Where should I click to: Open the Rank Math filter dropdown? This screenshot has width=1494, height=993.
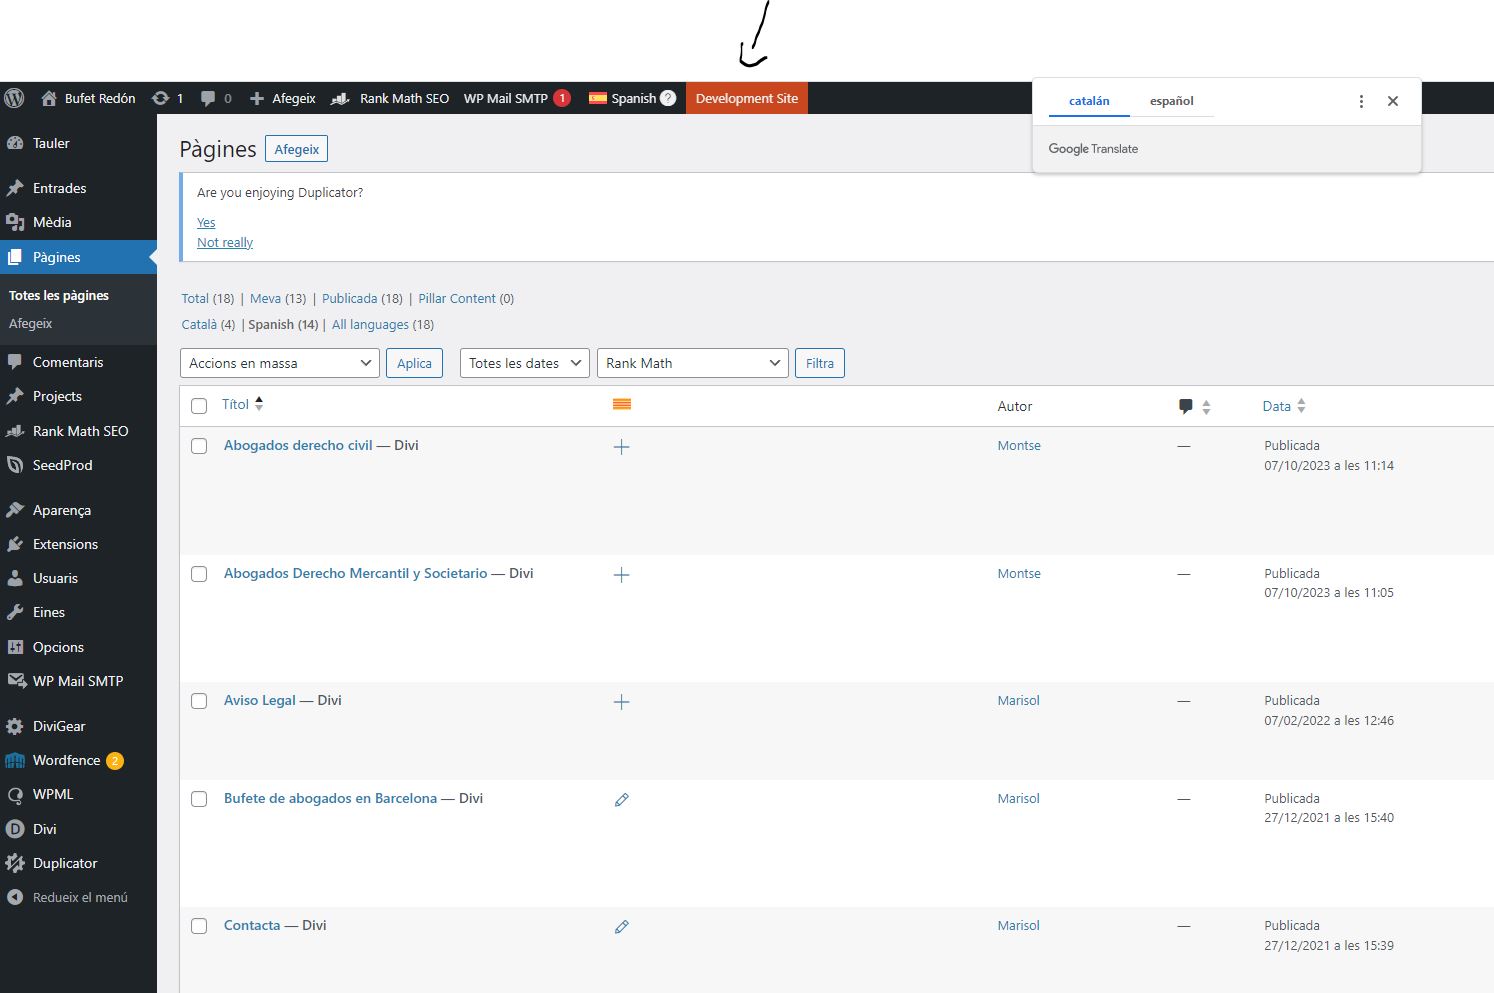692,363
